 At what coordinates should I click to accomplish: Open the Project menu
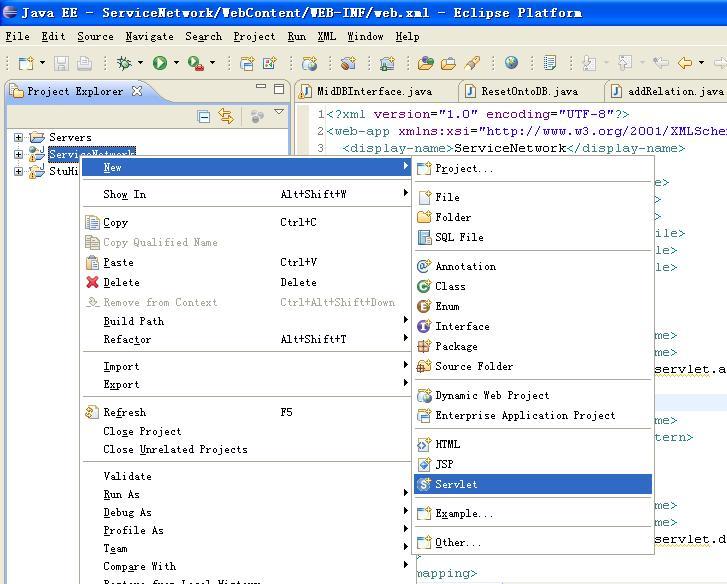pos(254,36)
